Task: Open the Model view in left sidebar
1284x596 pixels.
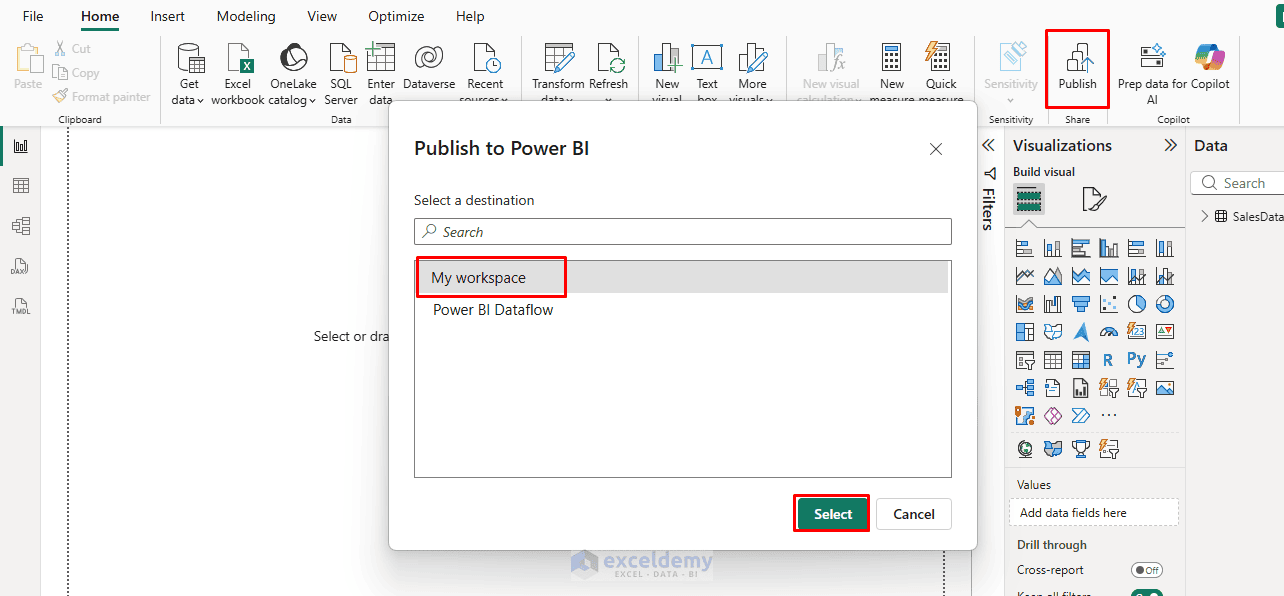Action: point(20,226)
